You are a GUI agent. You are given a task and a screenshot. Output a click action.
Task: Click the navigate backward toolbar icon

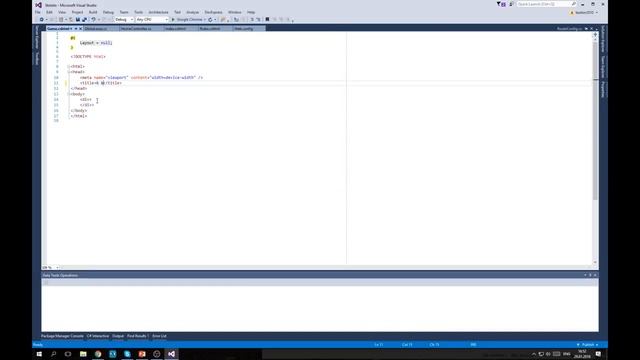41,20
